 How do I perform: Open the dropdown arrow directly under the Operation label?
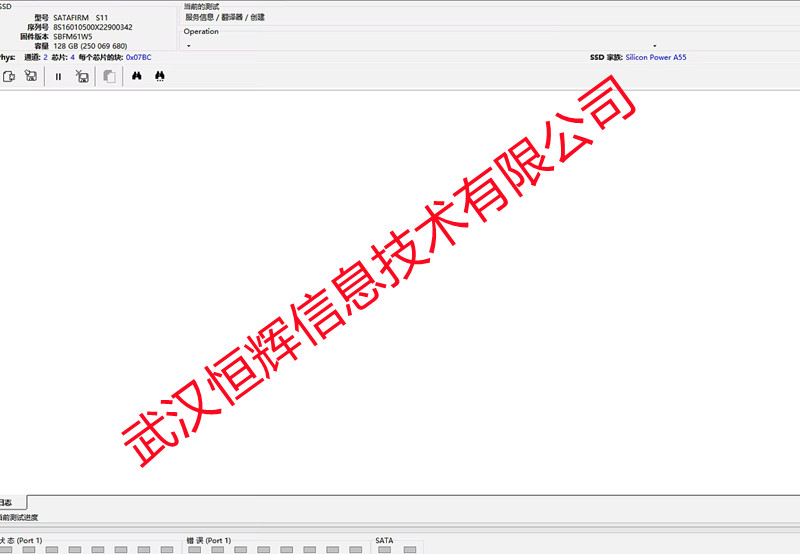tap(189, 46)
